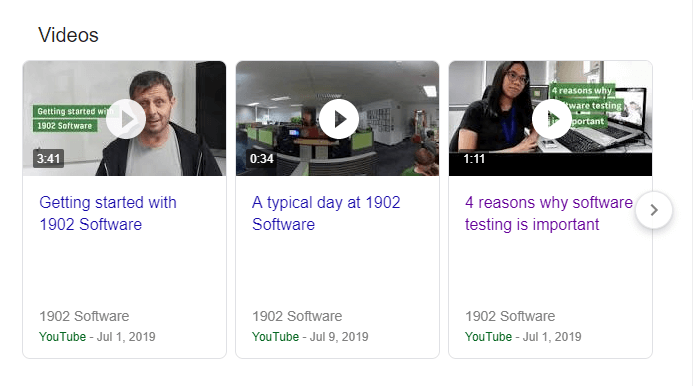Click '1902 Software' channel name under '4 reasons' card
693x386 pixels.
(510, 316)
